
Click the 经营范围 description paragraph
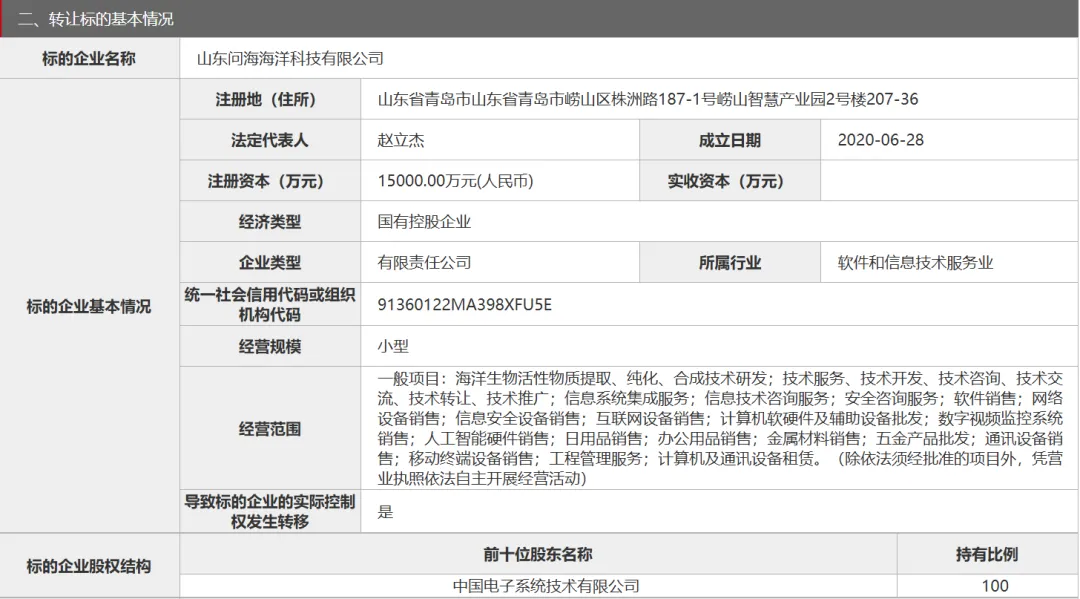point(720,428)
